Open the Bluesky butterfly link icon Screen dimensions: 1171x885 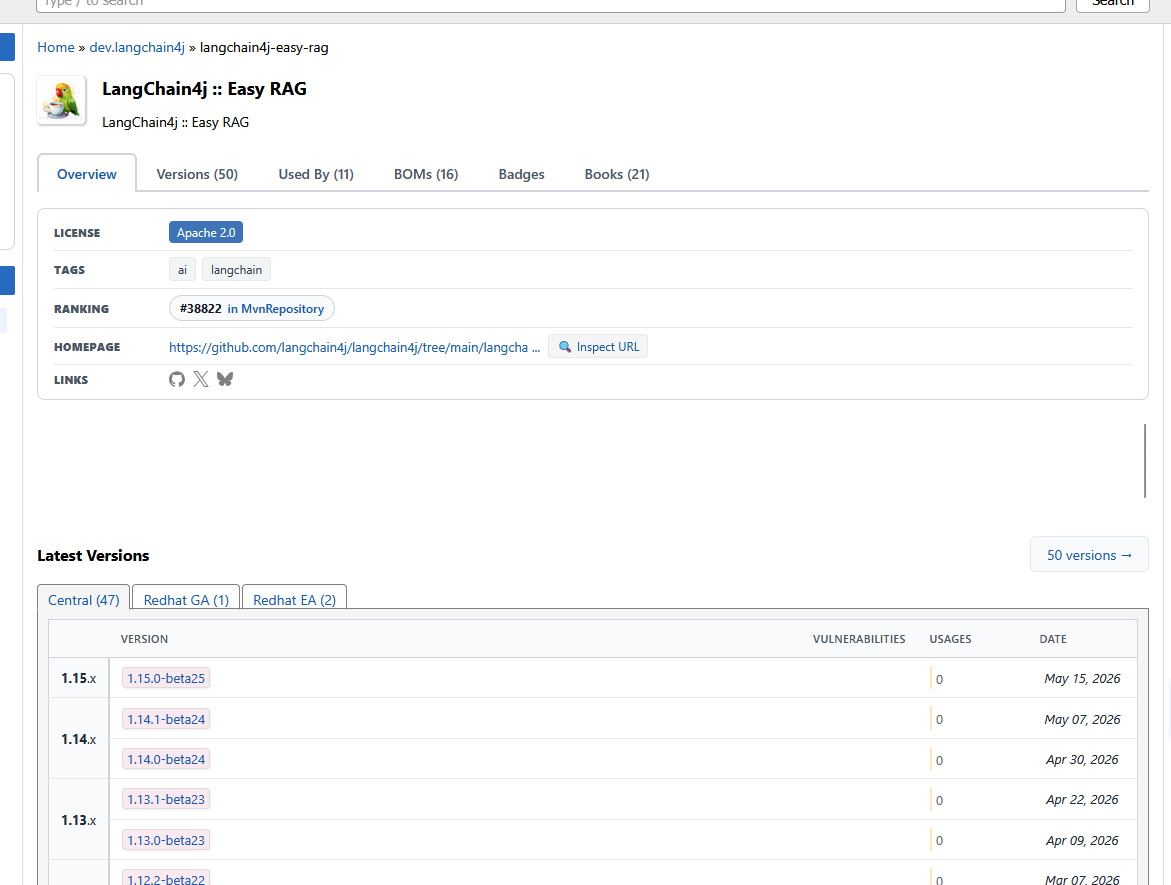tap(225, 379)
